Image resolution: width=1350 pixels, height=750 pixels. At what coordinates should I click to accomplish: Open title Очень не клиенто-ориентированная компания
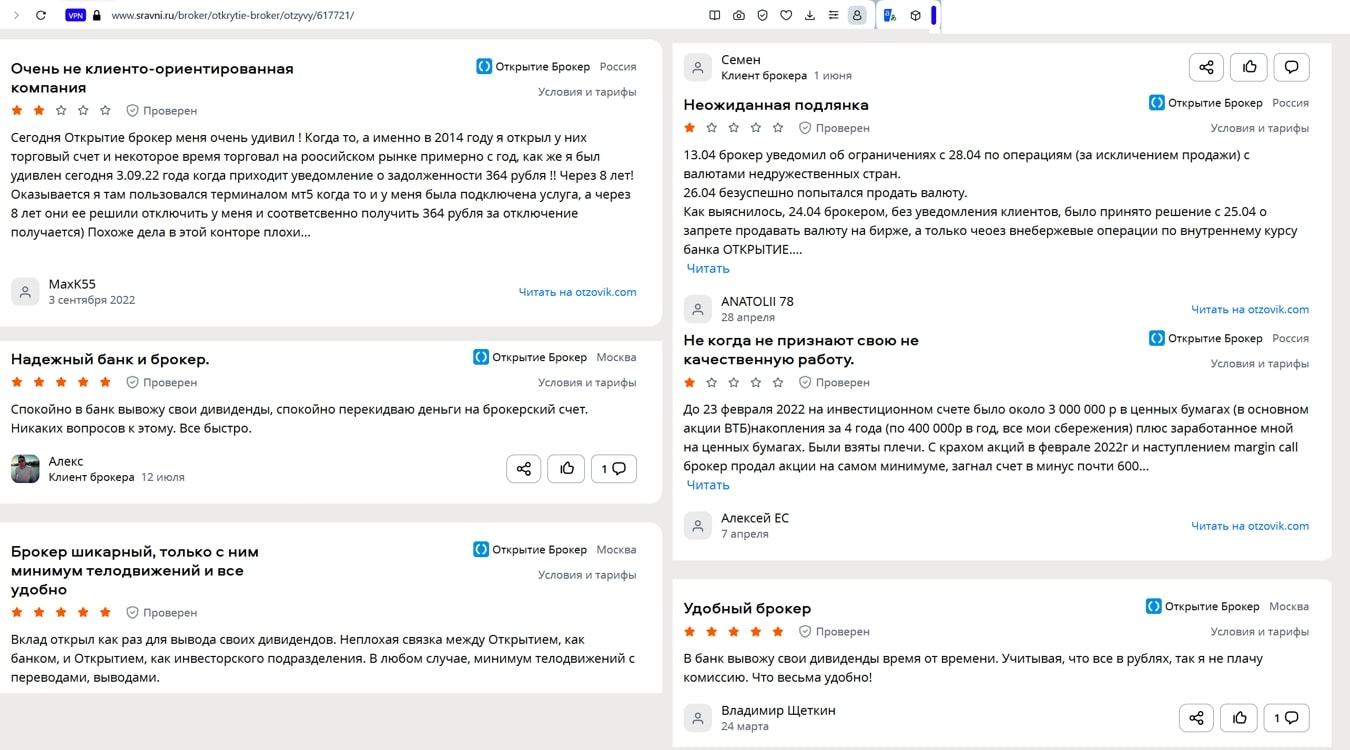[152, 78]
